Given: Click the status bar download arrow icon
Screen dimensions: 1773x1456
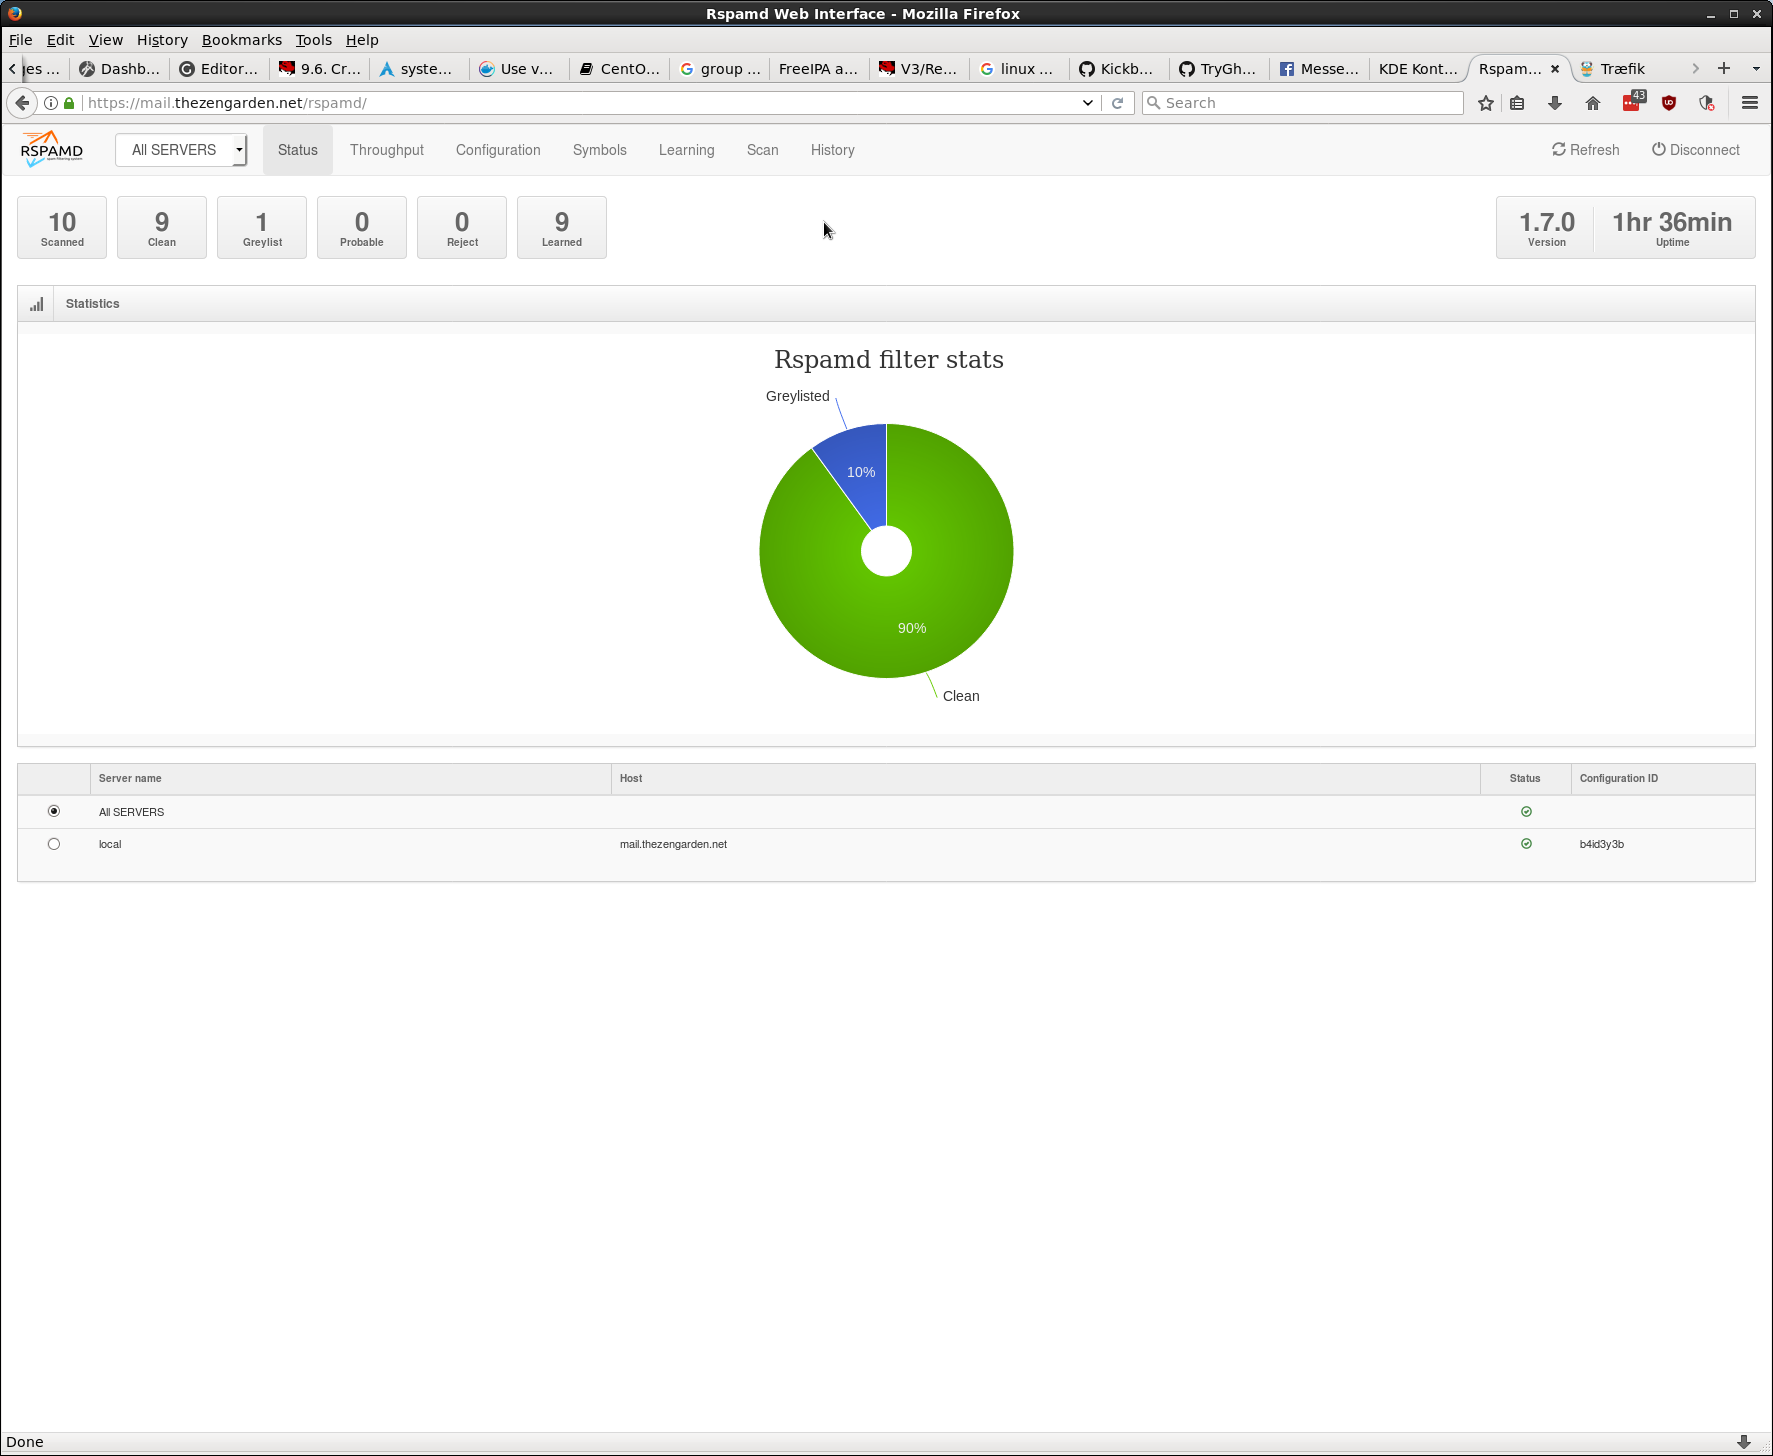Looking at the screenshot, I should pyautogui.click(x=1744, y=1442).
